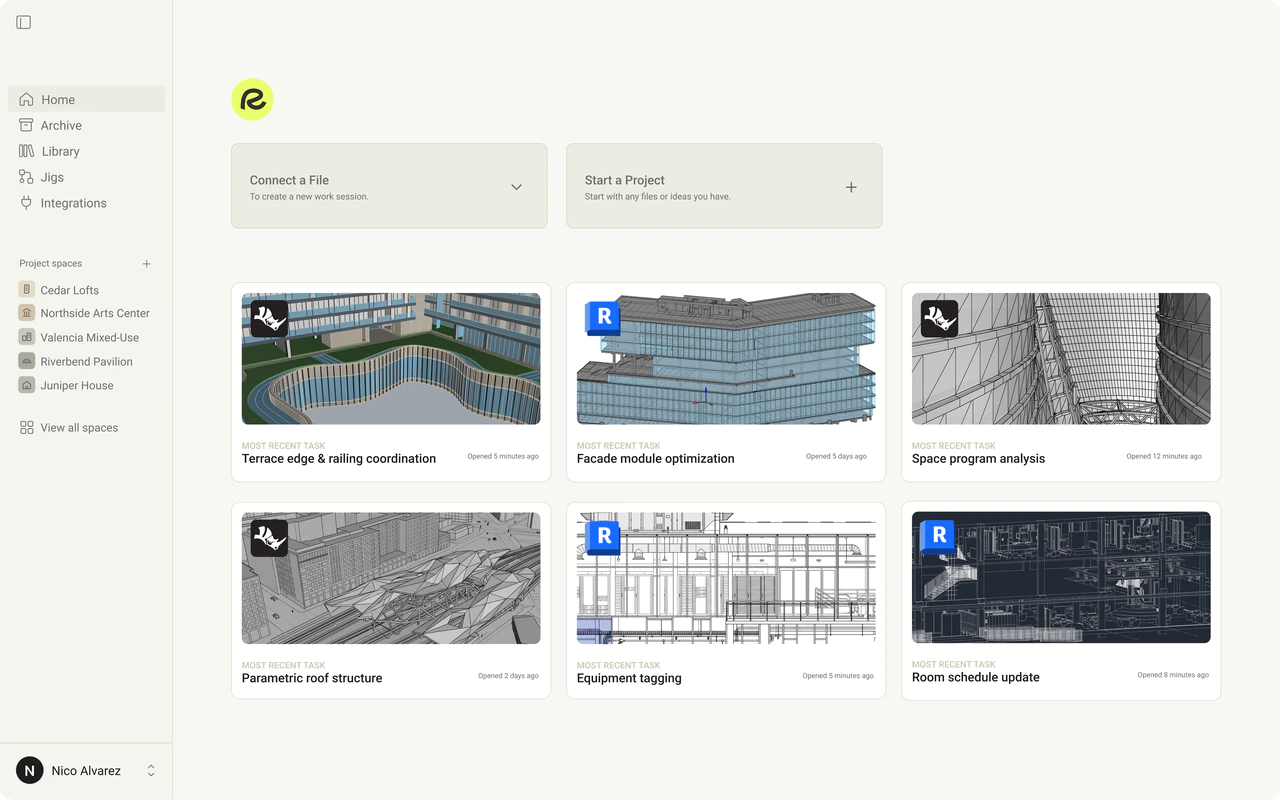1280x800 pixels.
Task: Open the Terrace edge & railing coordination thumbnail
Action: [x=391, y=359]
